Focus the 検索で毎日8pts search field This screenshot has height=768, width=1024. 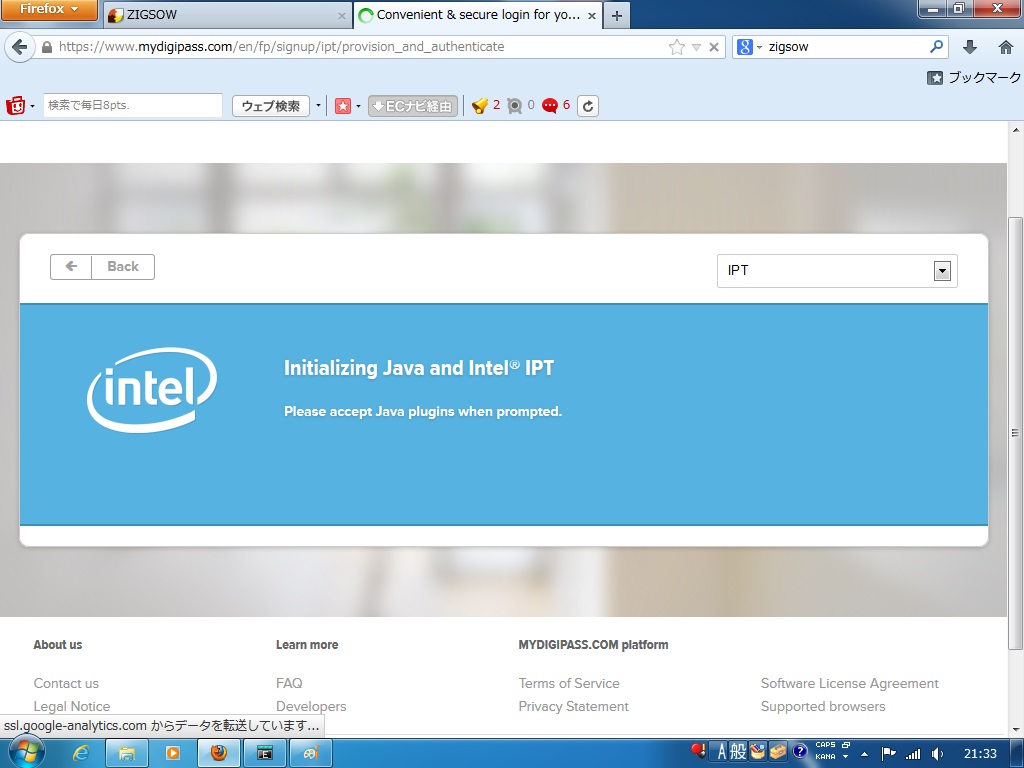click(x=133, y=105)
